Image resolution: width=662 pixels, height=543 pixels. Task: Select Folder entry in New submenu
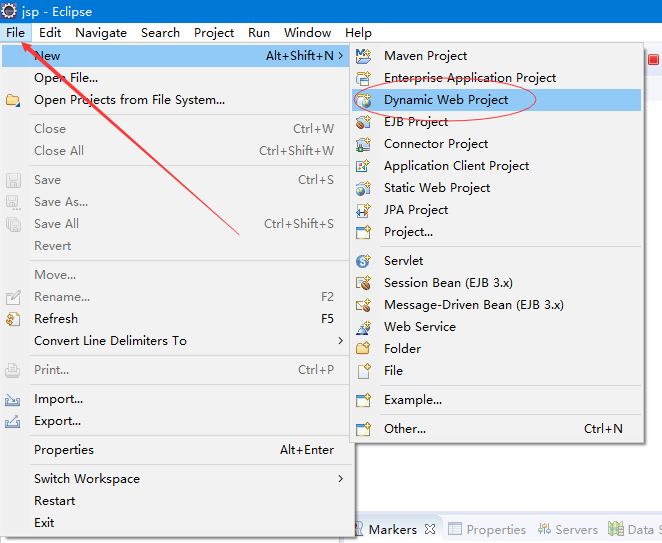point(496,349)
